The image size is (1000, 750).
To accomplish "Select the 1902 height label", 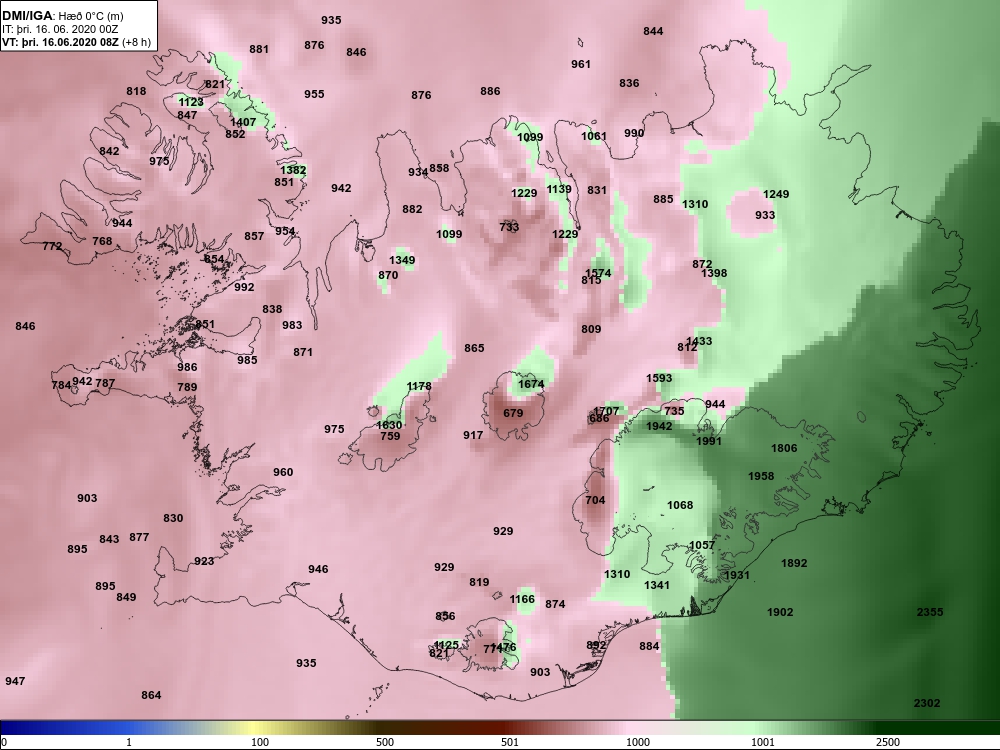I will pyautogui.click(x=780, y=612).
